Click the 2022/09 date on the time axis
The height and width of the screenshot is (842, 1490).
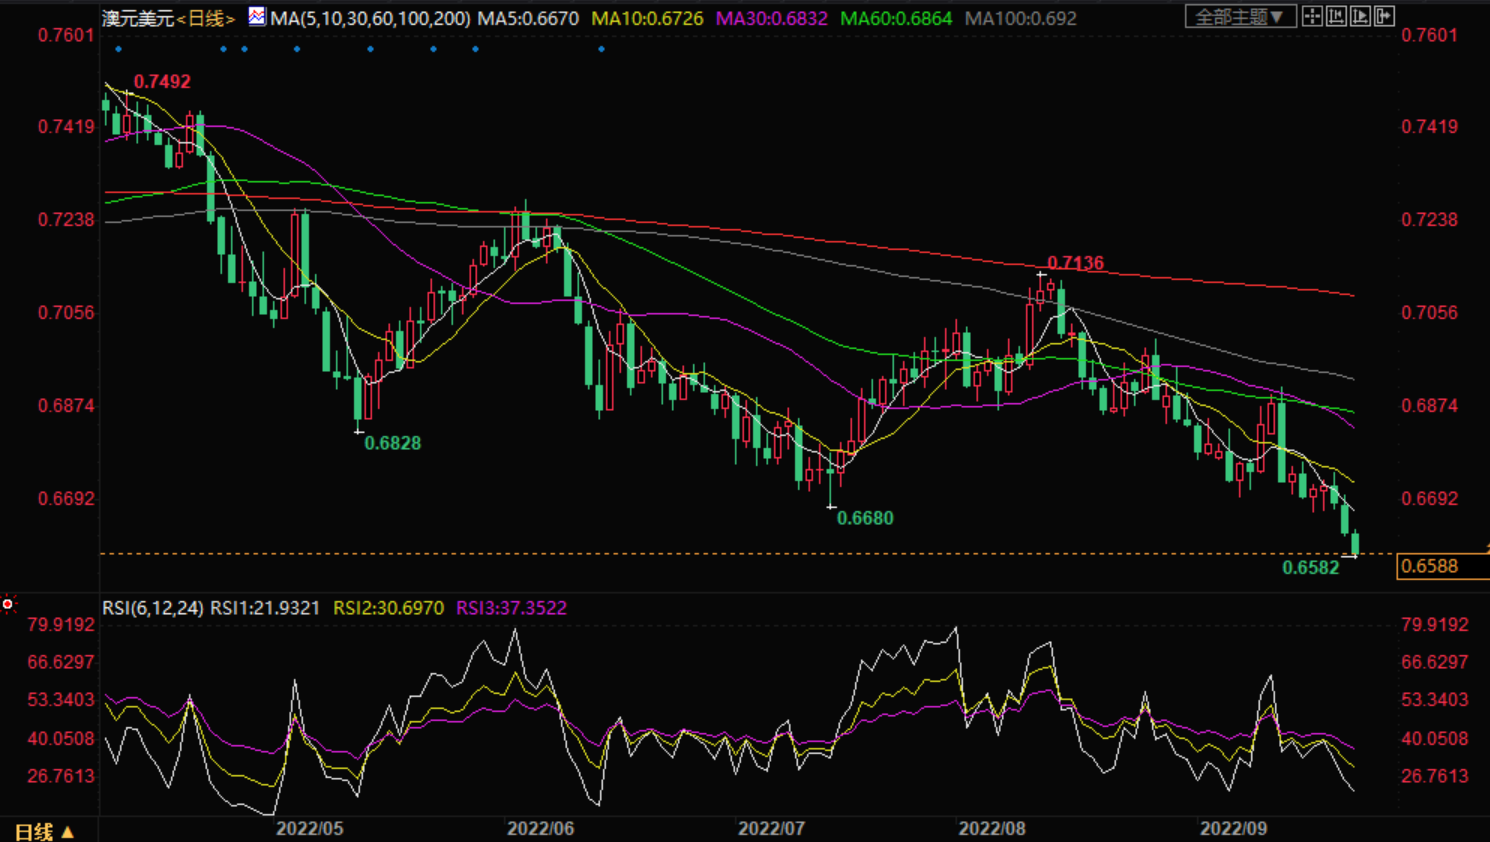tap(1234, 829)
